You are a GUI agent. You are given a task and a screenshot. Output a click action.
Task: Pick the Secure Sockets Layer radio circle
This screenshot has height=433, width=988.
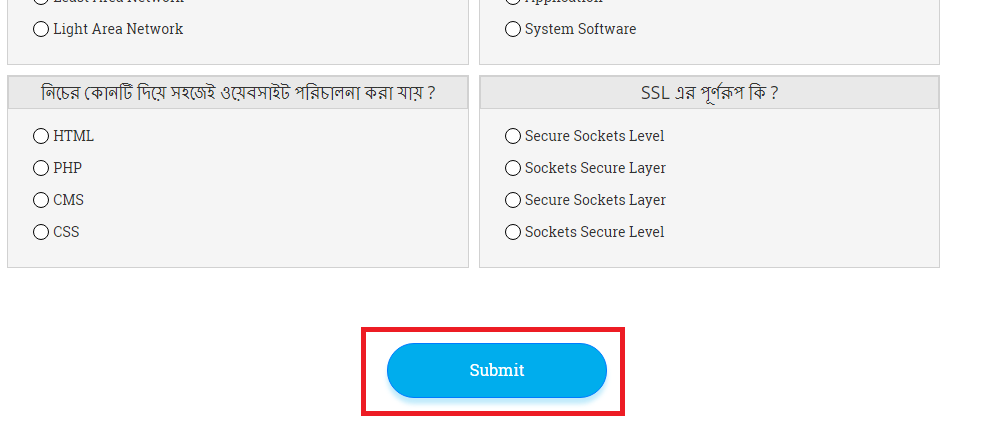pos(513,200)
